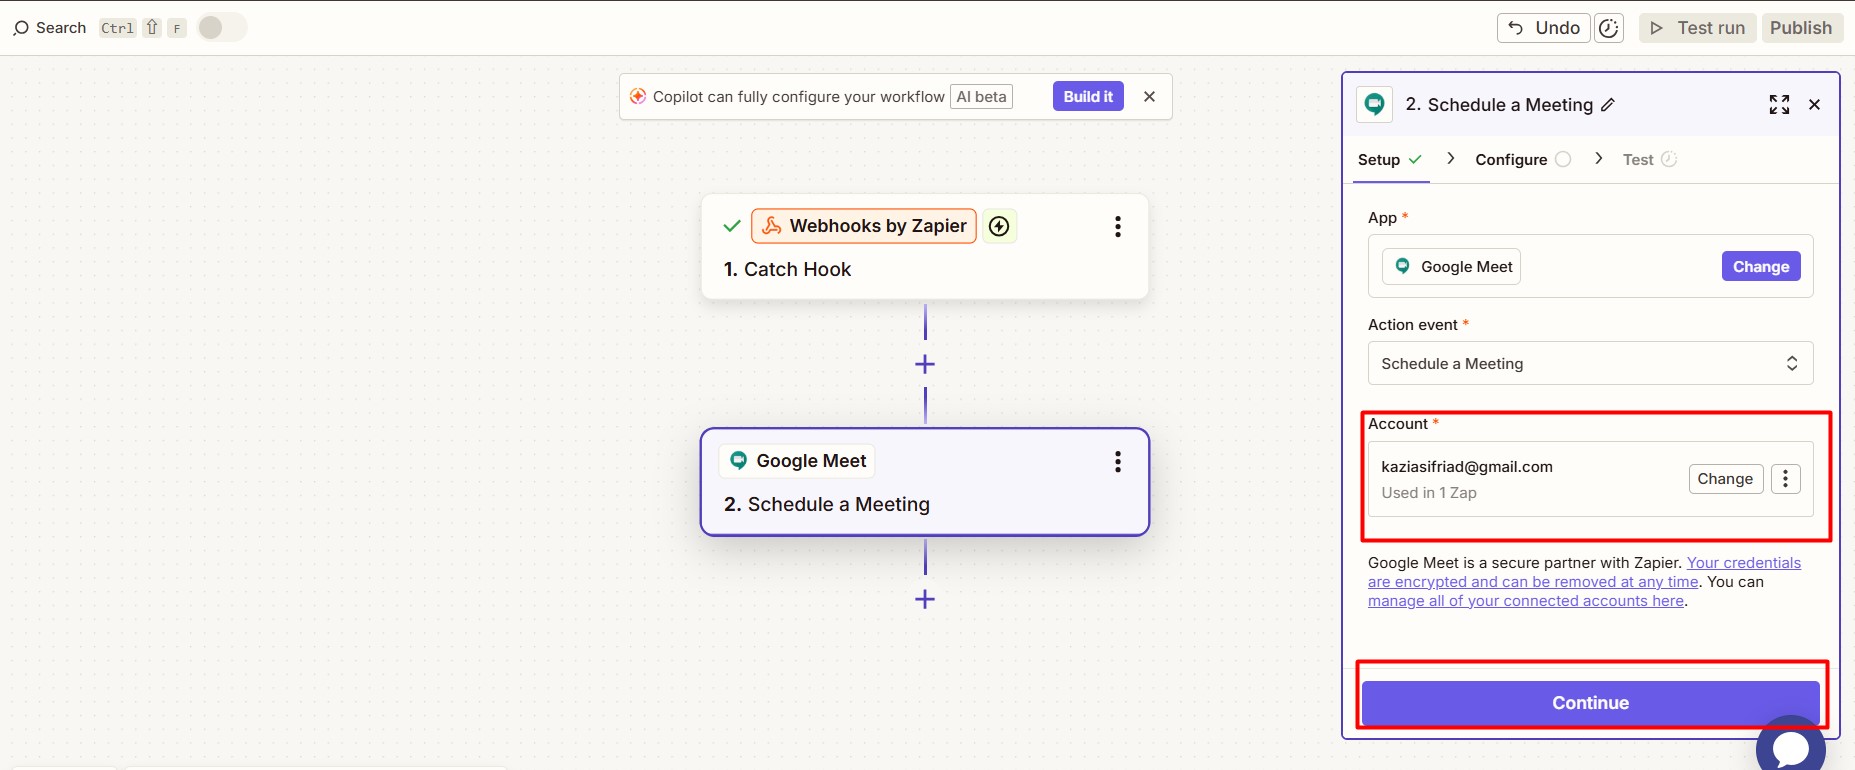
Task: Click the pencil icon to rename step
Action: [1608, 105]
